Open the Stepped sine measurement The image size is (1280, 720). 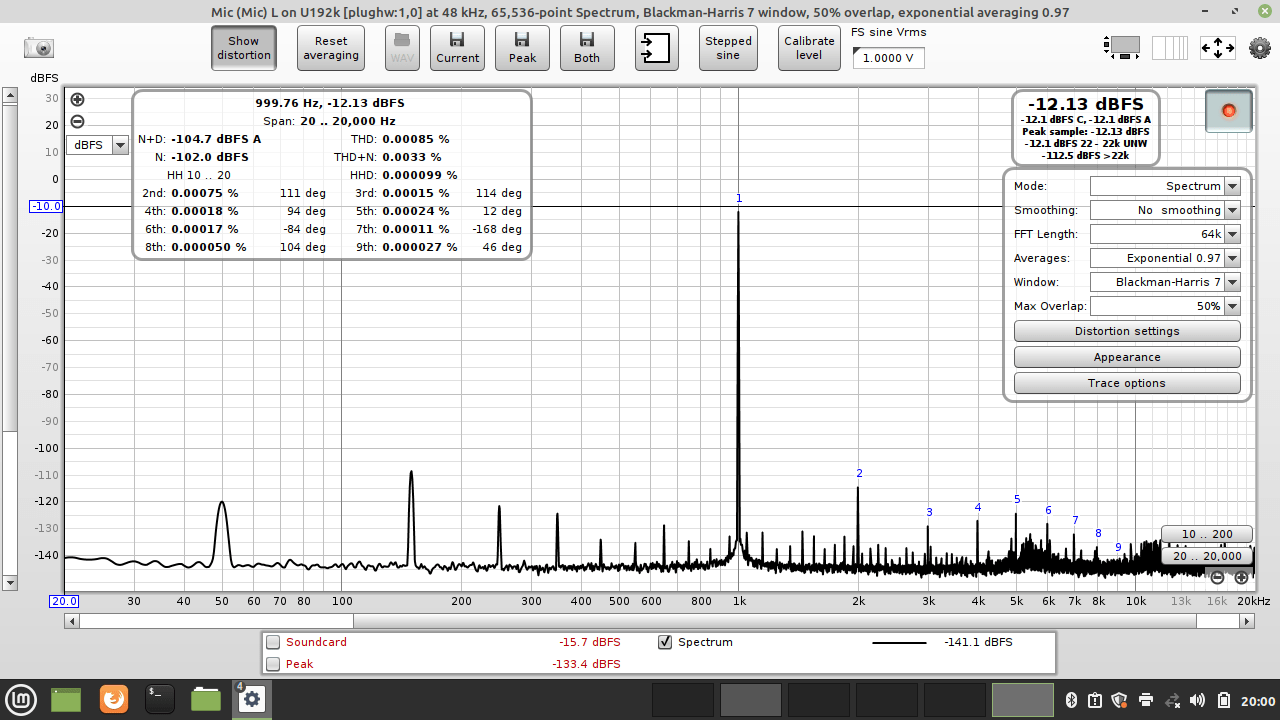coord(728,48)
